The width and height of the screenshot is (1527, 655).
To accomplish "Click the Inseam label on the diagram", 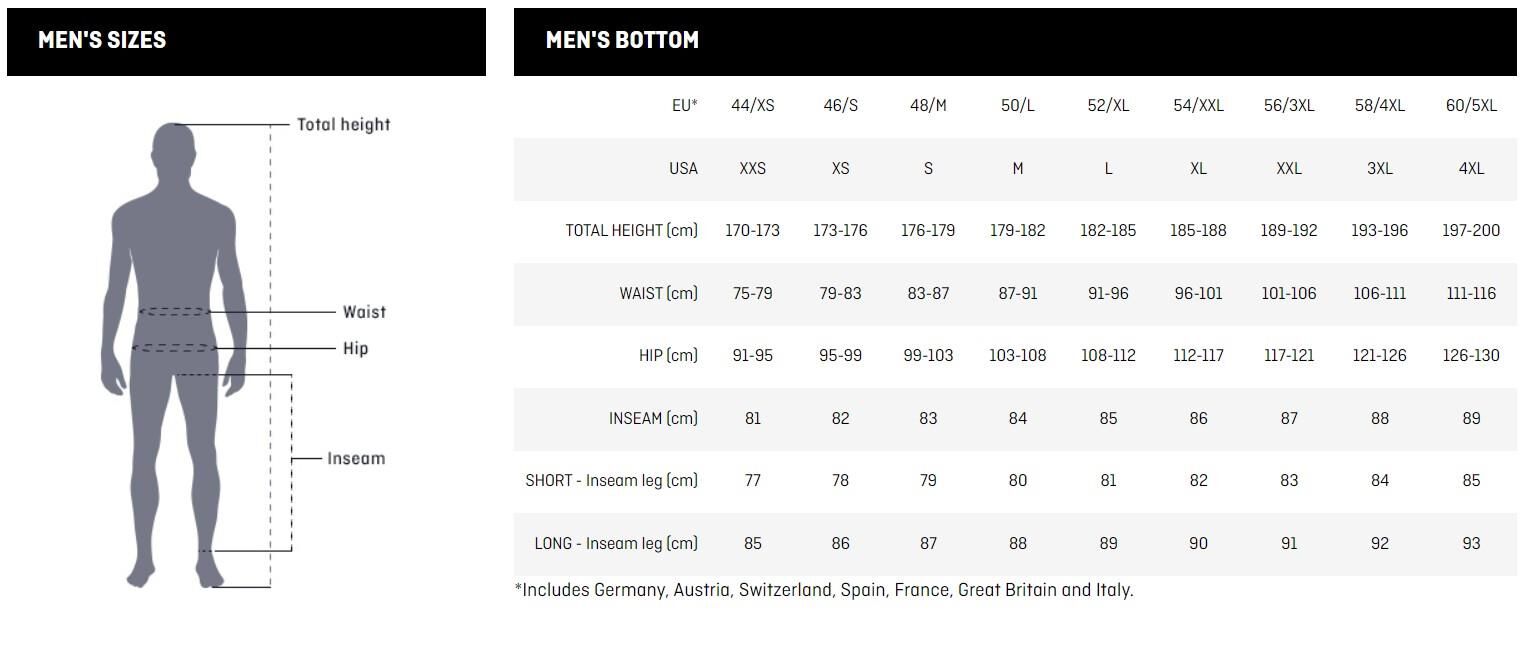I will [356, 459].
